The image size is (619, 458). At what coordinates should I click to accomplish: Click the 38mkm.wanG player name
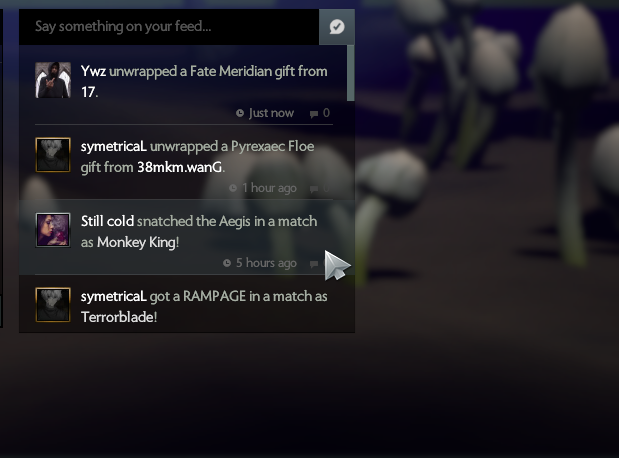pyautogui.click(x=180, y=167)
